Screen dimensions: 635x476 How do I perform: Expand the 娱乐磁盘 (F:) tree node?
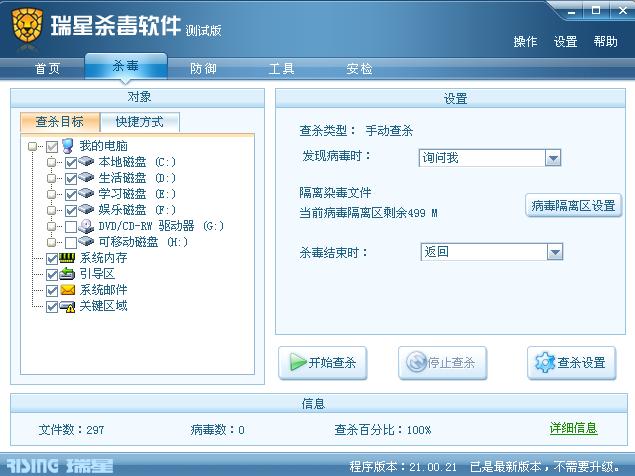point(51,210)
